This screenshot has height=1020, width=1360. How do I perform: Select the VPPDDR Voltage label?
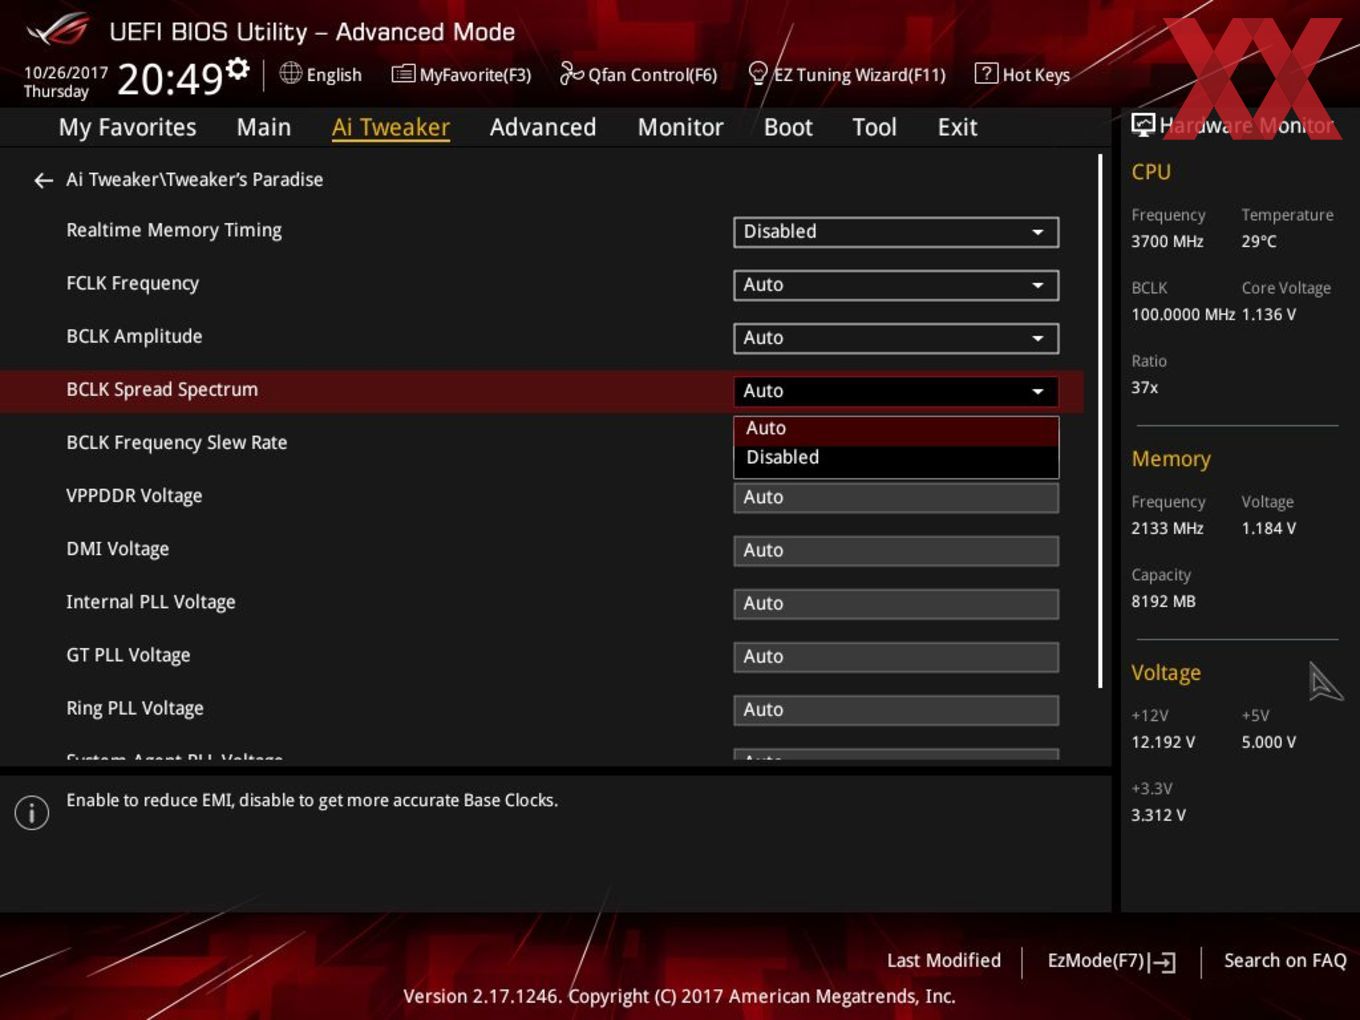pos(134,496)
